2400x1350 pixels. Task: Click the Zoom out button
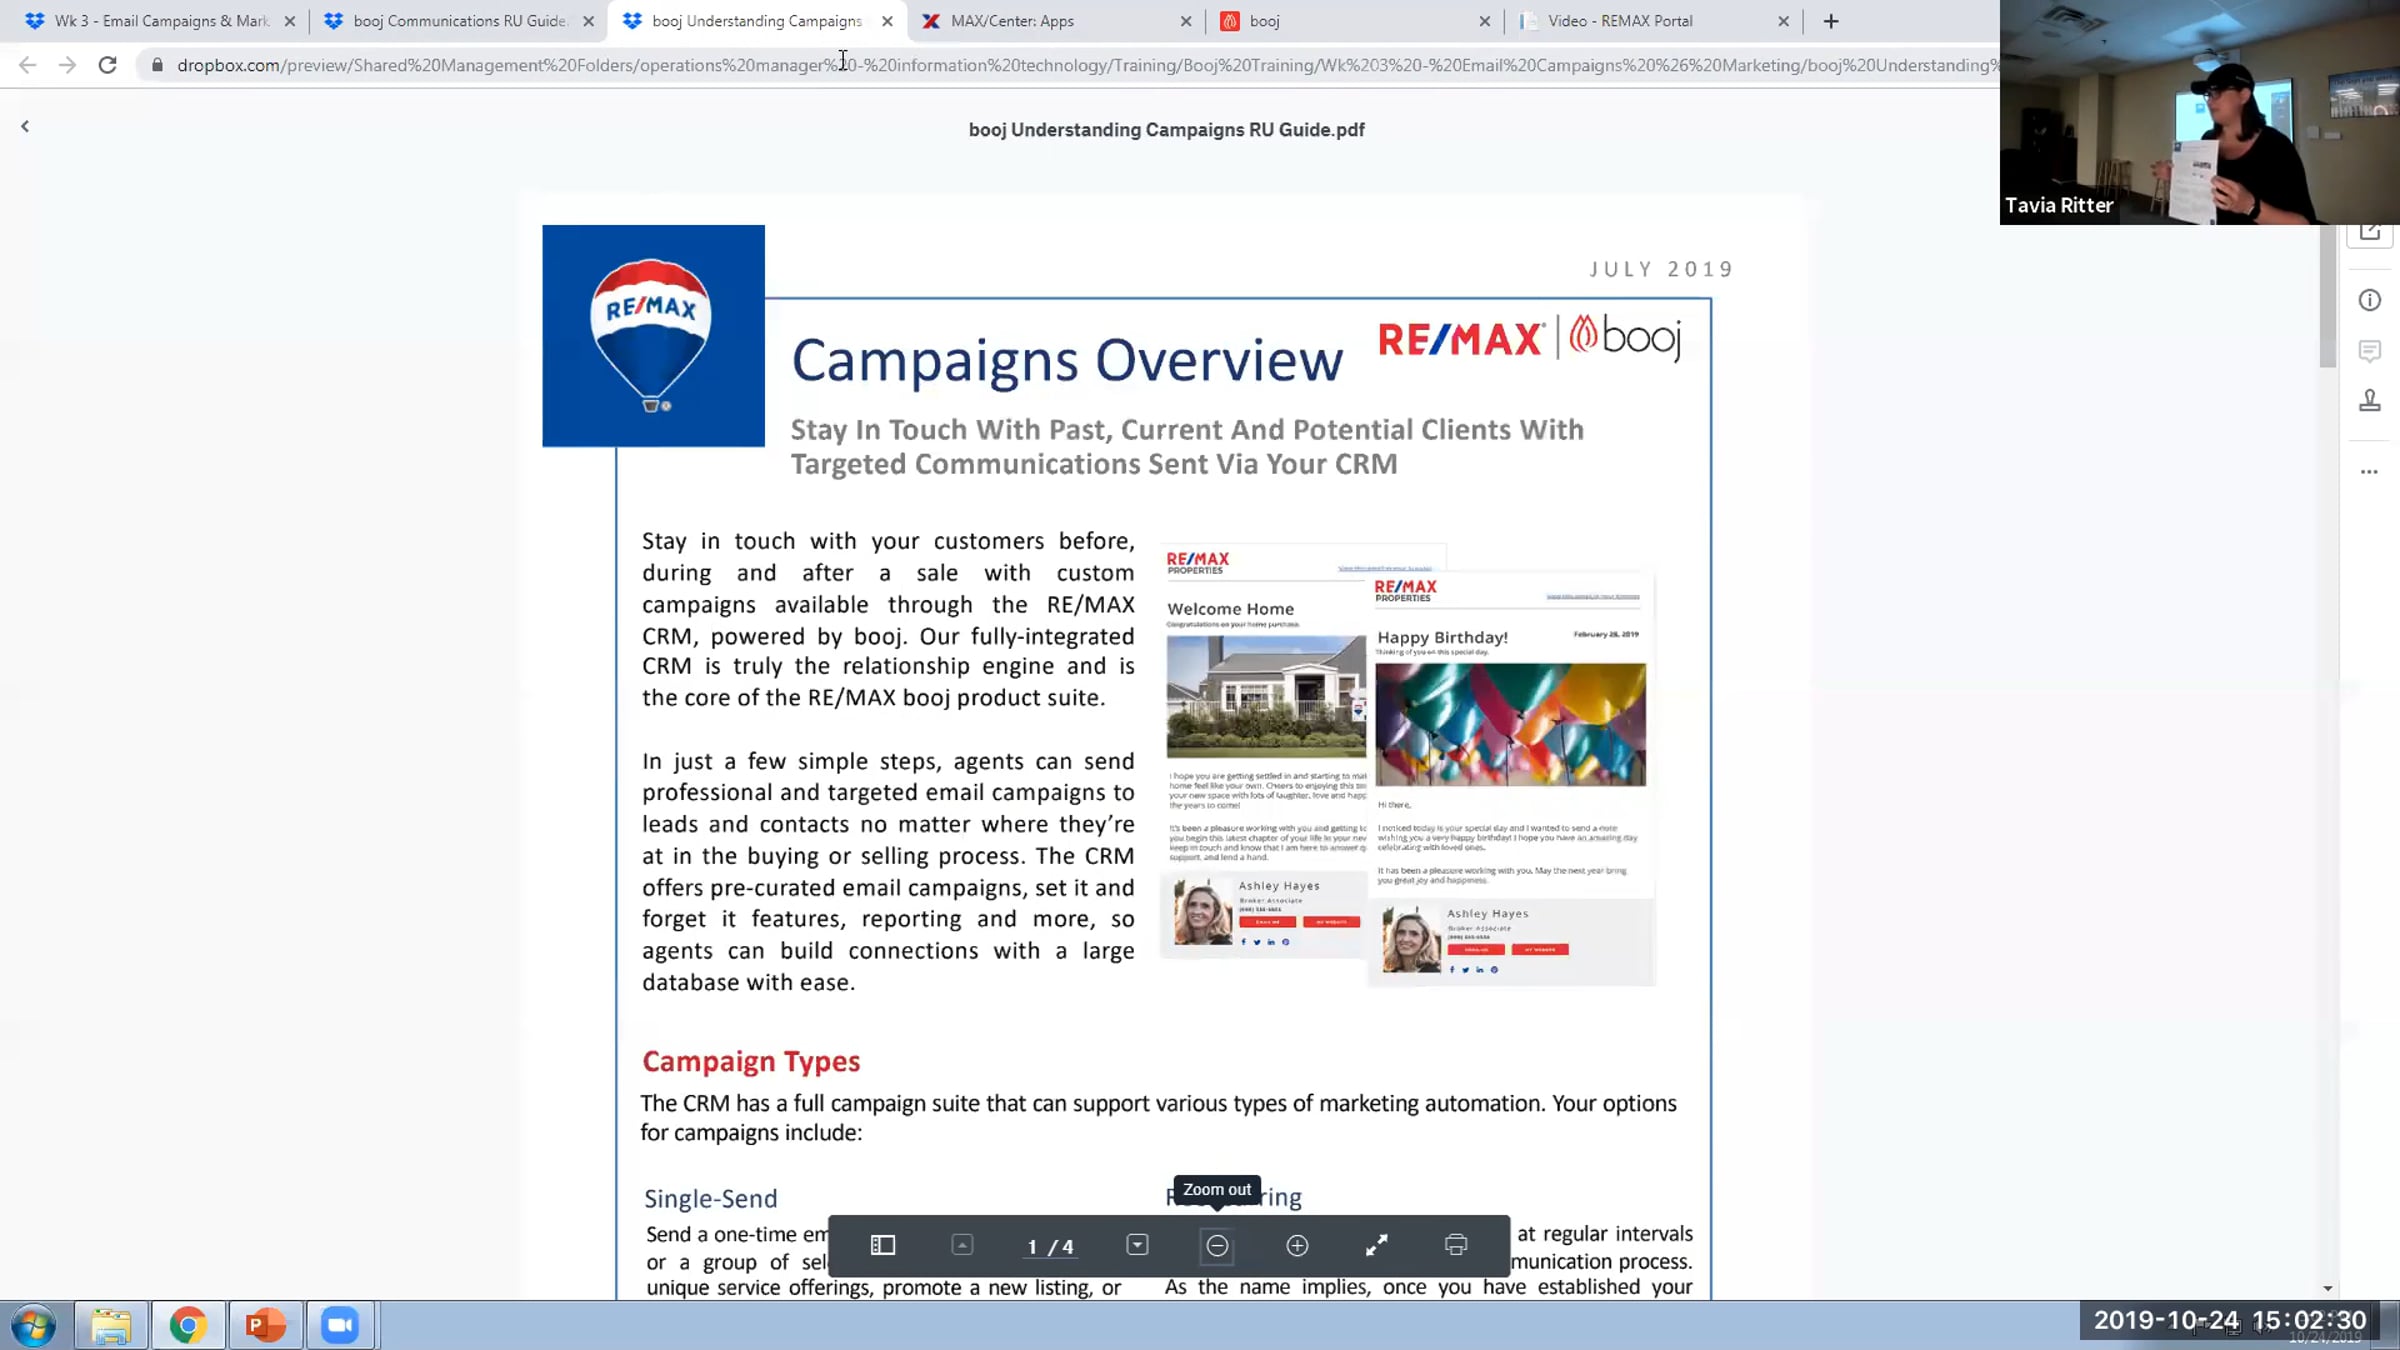(x=1217, y=1245)
